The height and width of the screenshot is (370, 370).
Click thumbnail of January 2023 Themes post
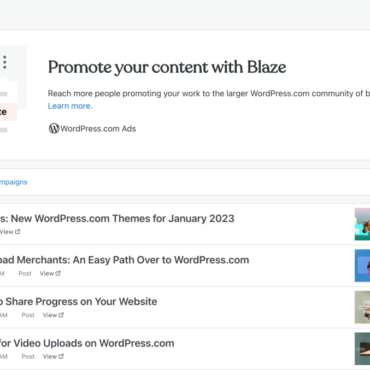[362, 224]
